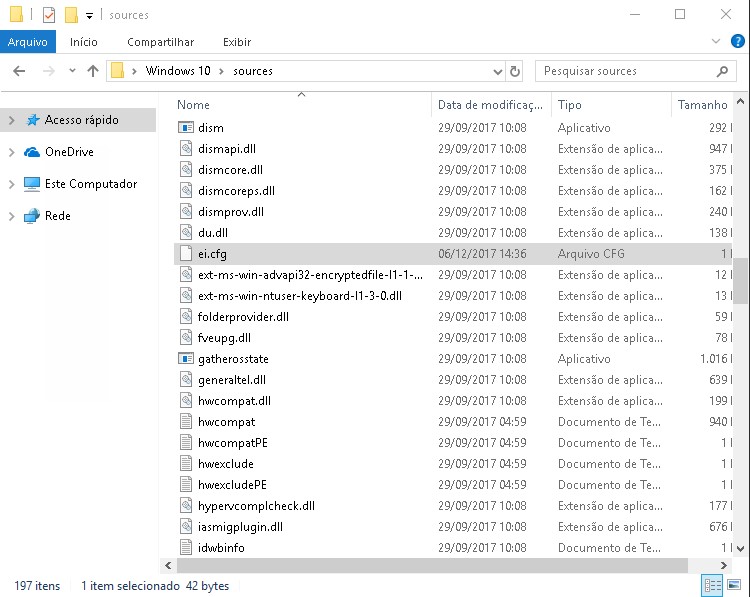This screenshot has height=597, width=750.
Task: Select the generaltel.dll file icon
Action: (x=186, y=380)
